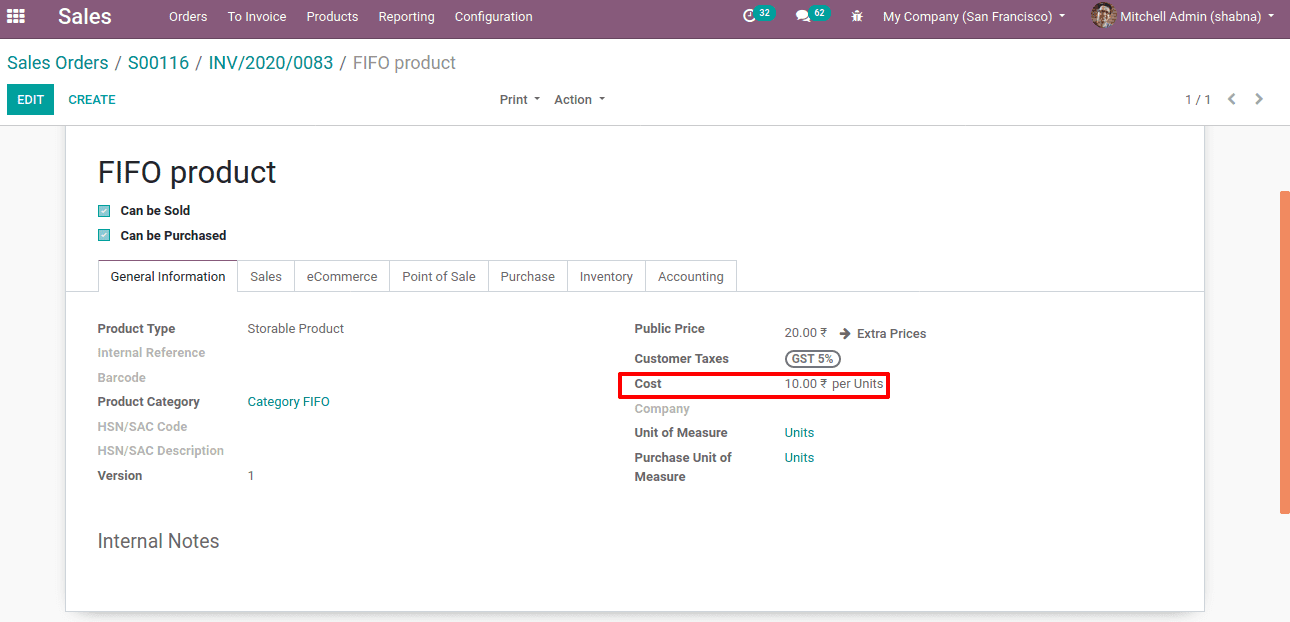The image size is (1290, 622).
Task: Click the GST 5% tax tag
Action: (x=812, y=359)
